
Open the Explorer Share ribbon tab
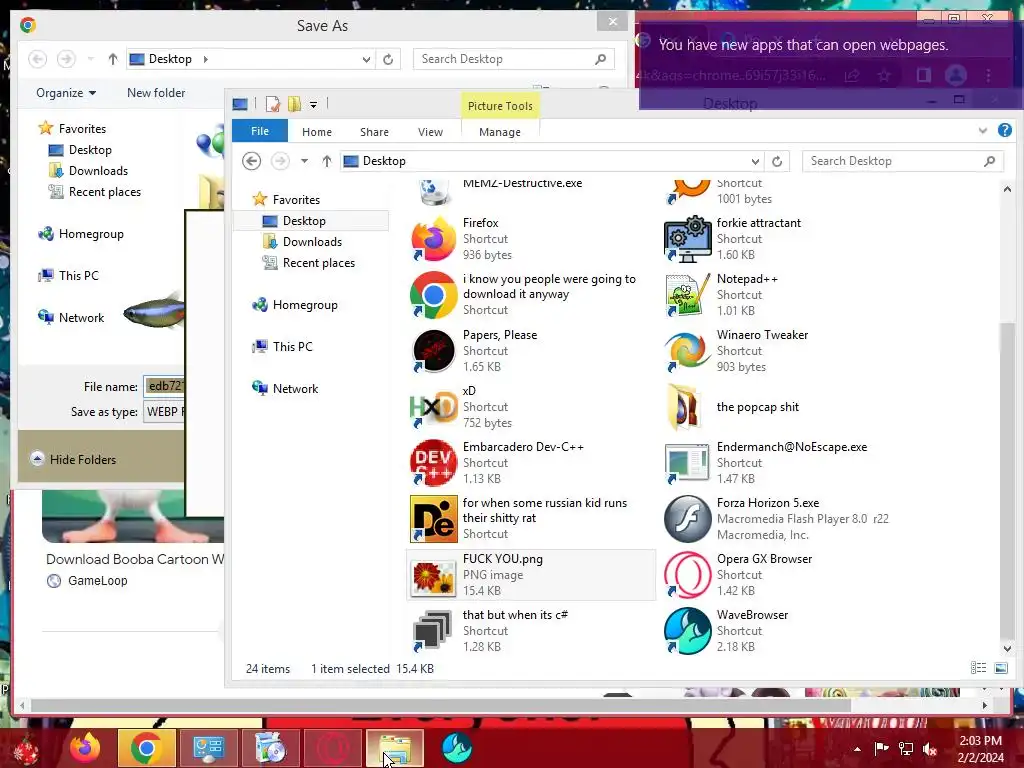374,132
